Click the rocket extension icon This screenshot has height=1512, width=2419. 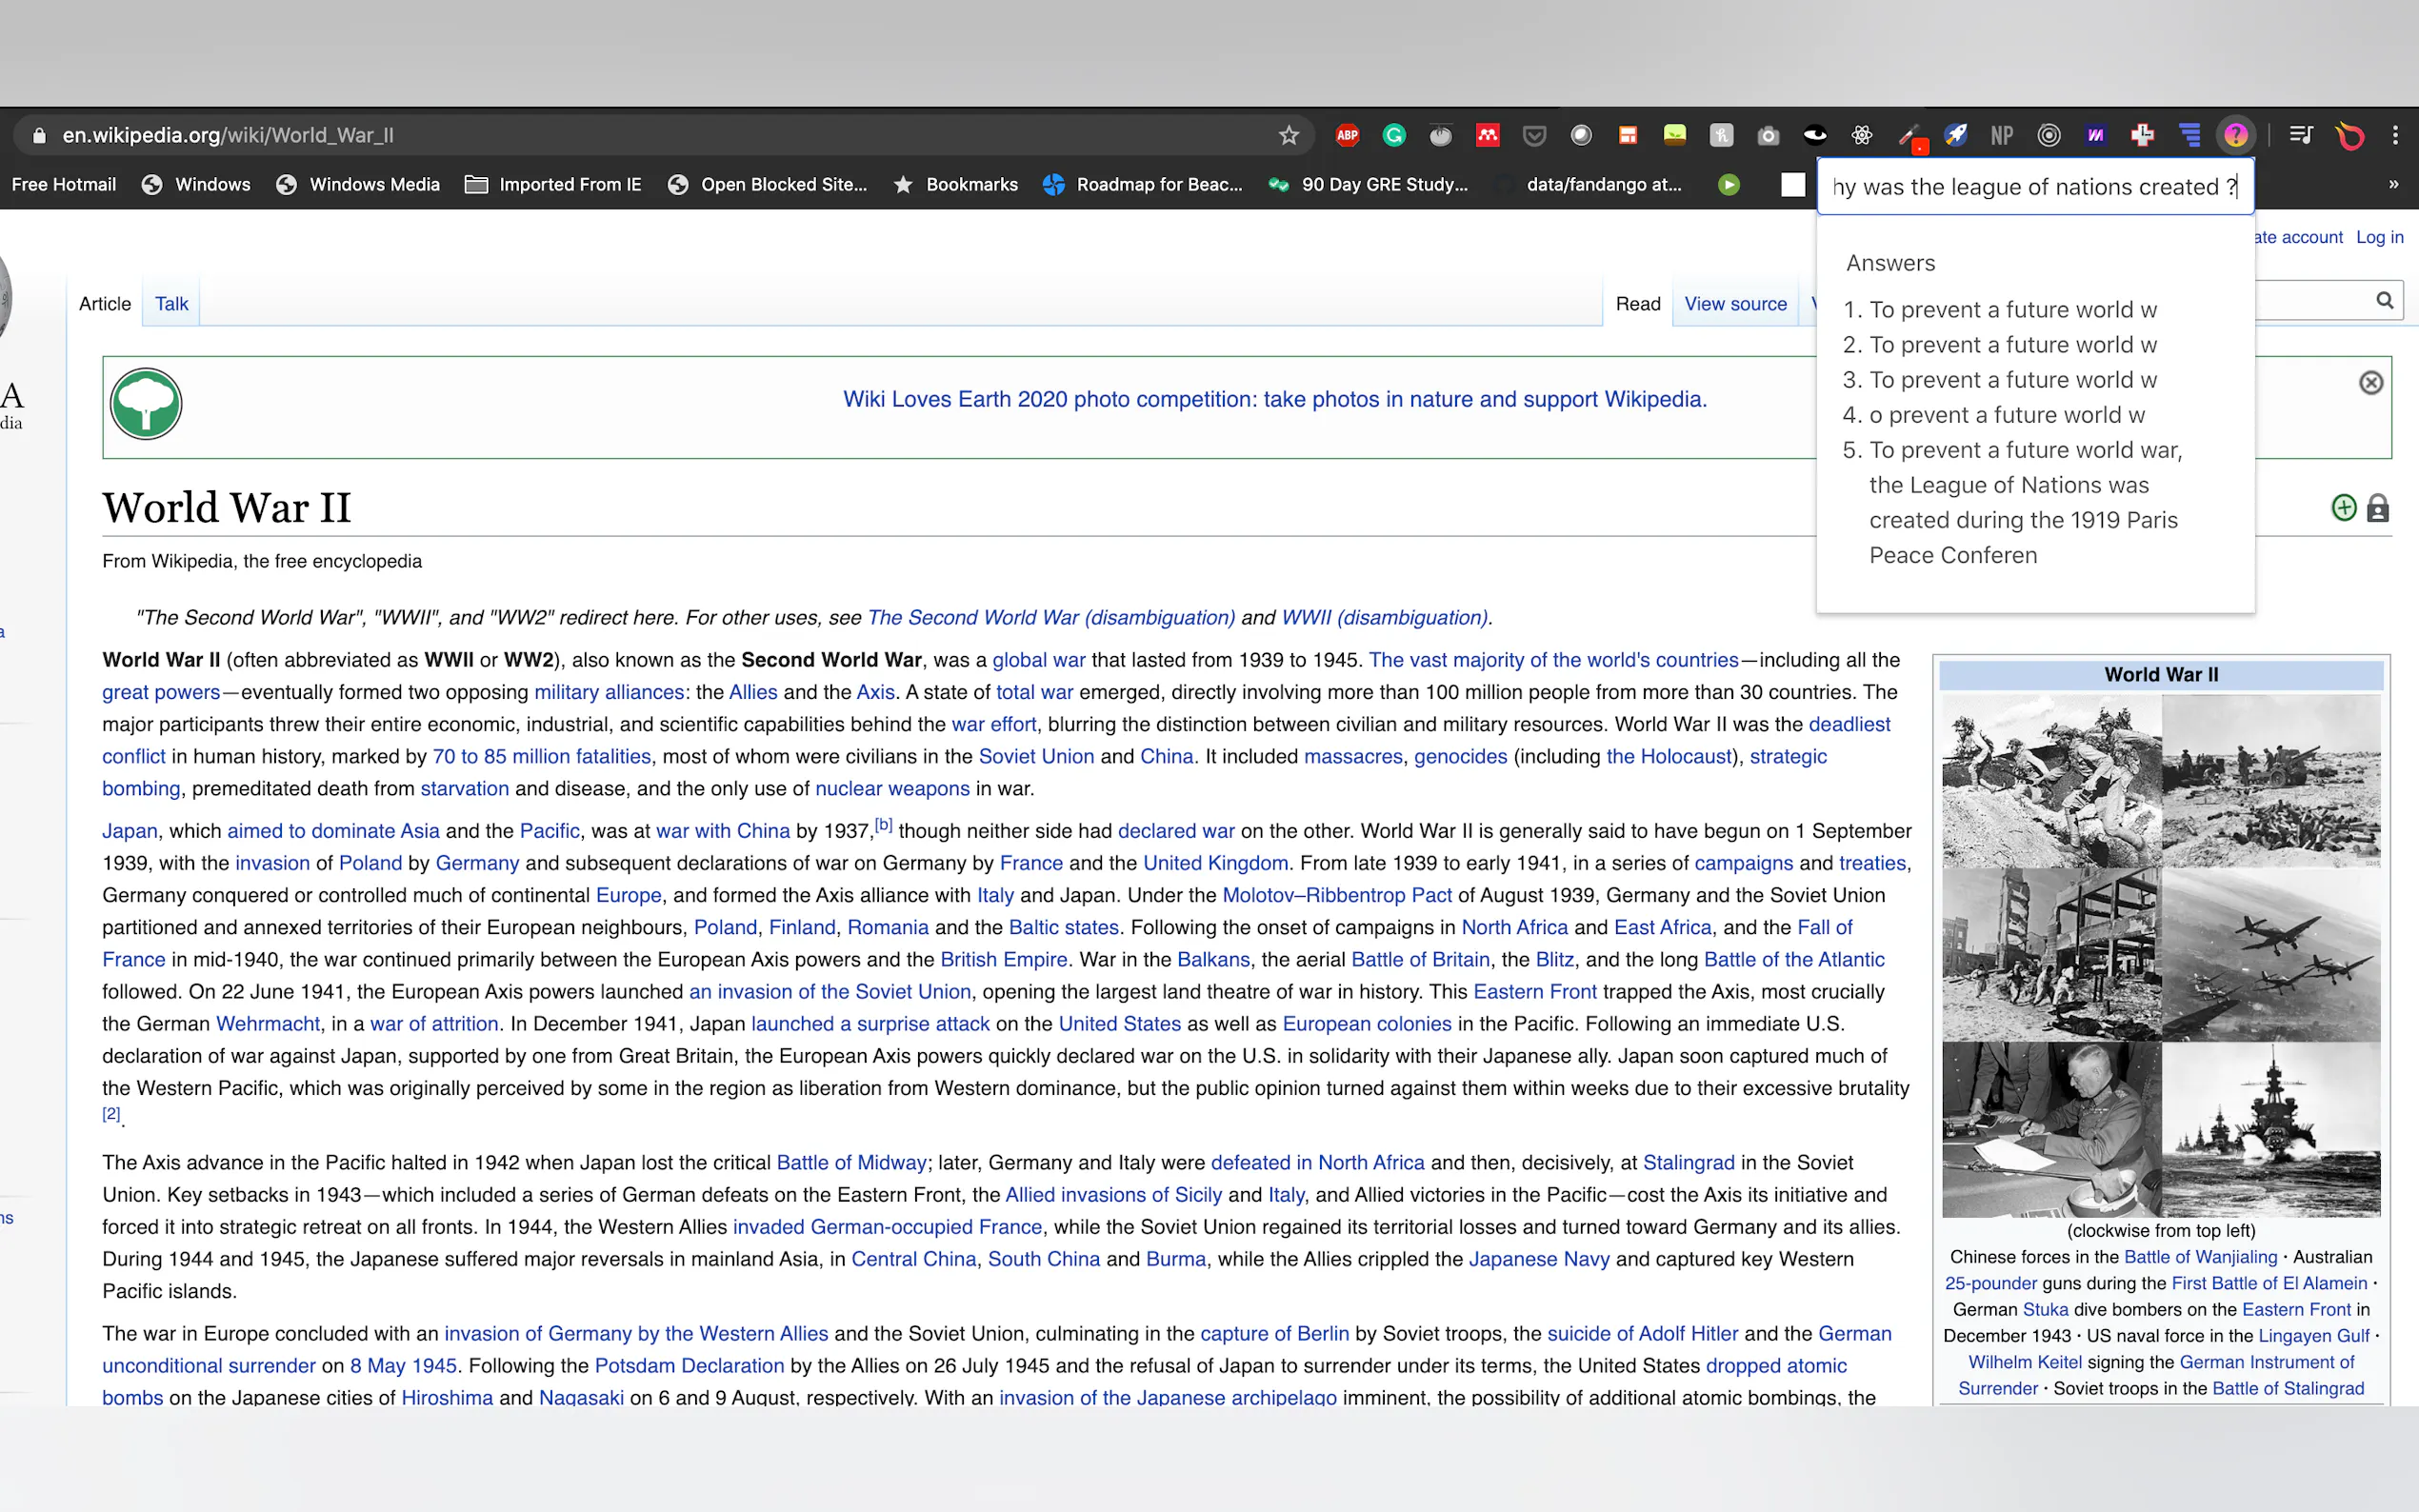pos(1955,135)
